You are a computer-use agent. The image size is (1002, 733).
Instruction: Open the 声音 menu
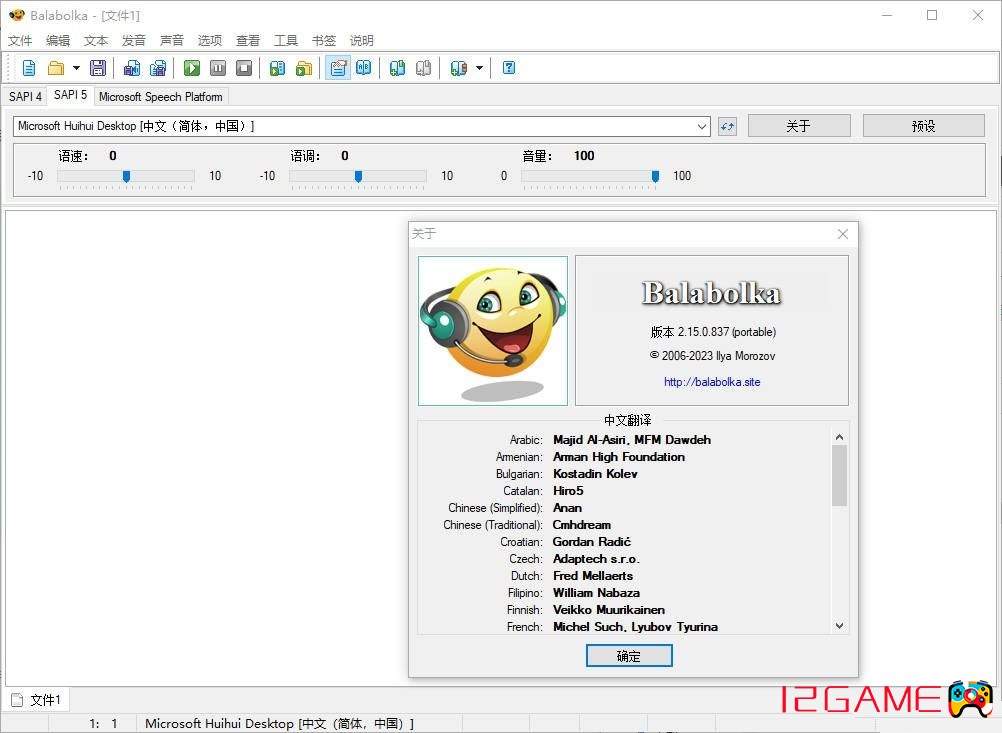point(172,40)
